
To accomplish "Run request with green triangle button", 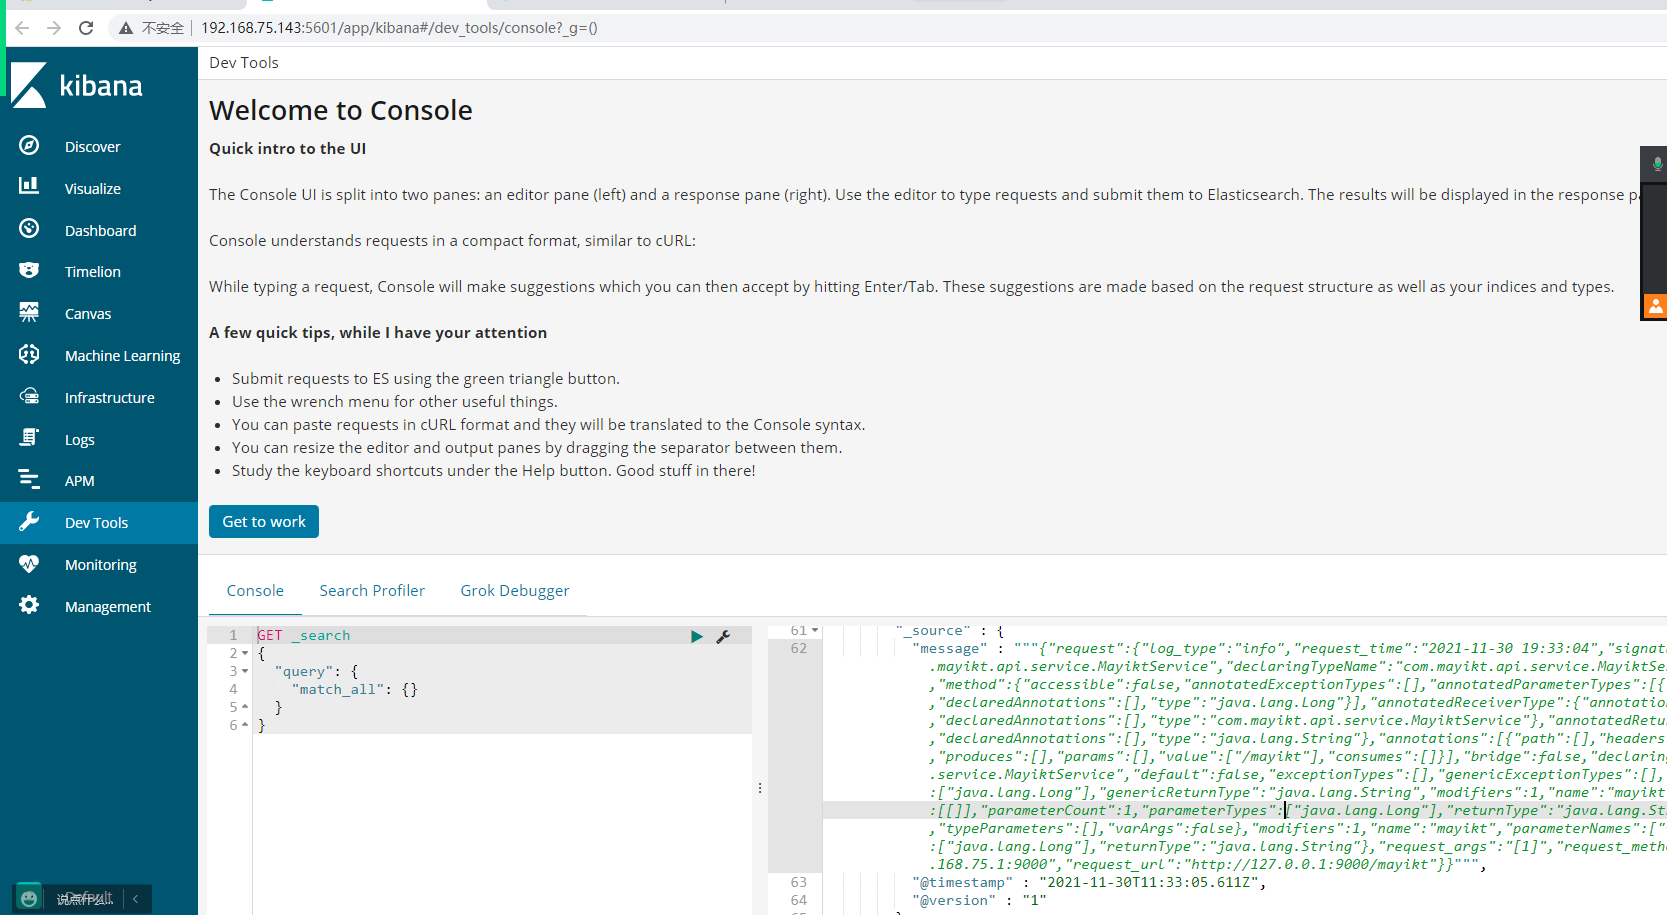I will [x=697, y=636].
